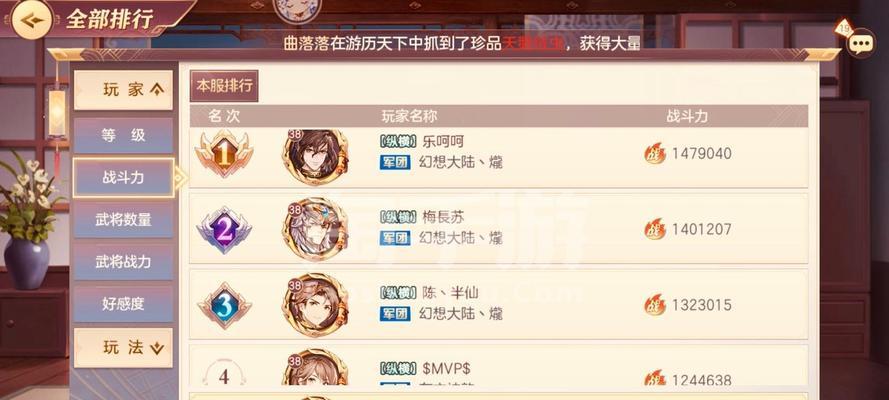Viewport: 889px width, 400px height.
Task: Click the flame power icon beside 1479040
Action: 655,153
